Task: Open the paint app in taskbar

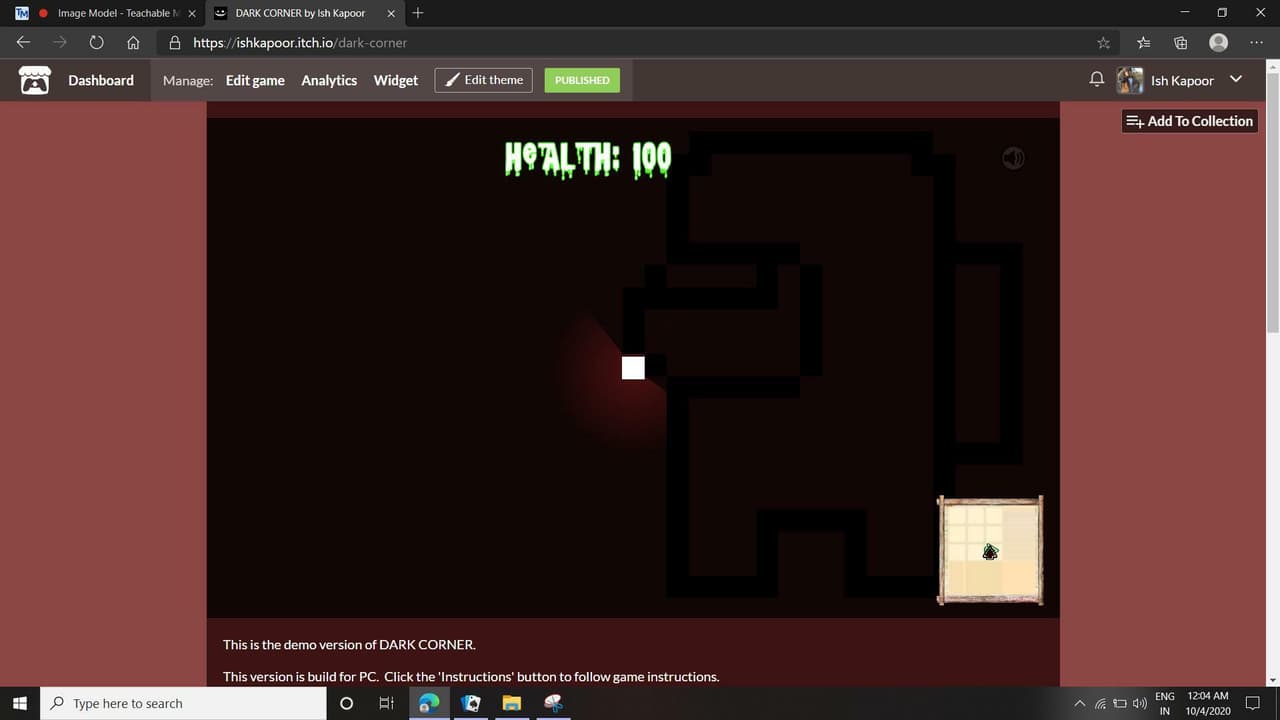Action: (553, 703)
